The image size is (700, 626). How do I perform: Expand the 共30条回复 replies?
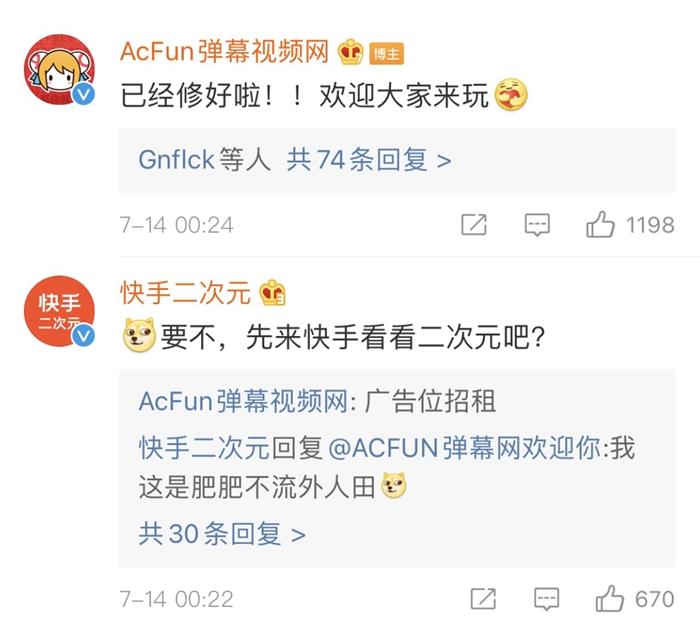click(222, 534)
